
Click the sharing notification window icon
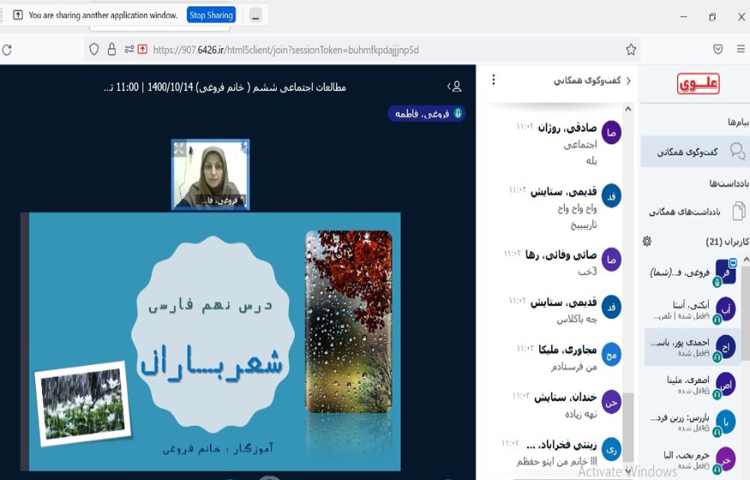[18, 15]
